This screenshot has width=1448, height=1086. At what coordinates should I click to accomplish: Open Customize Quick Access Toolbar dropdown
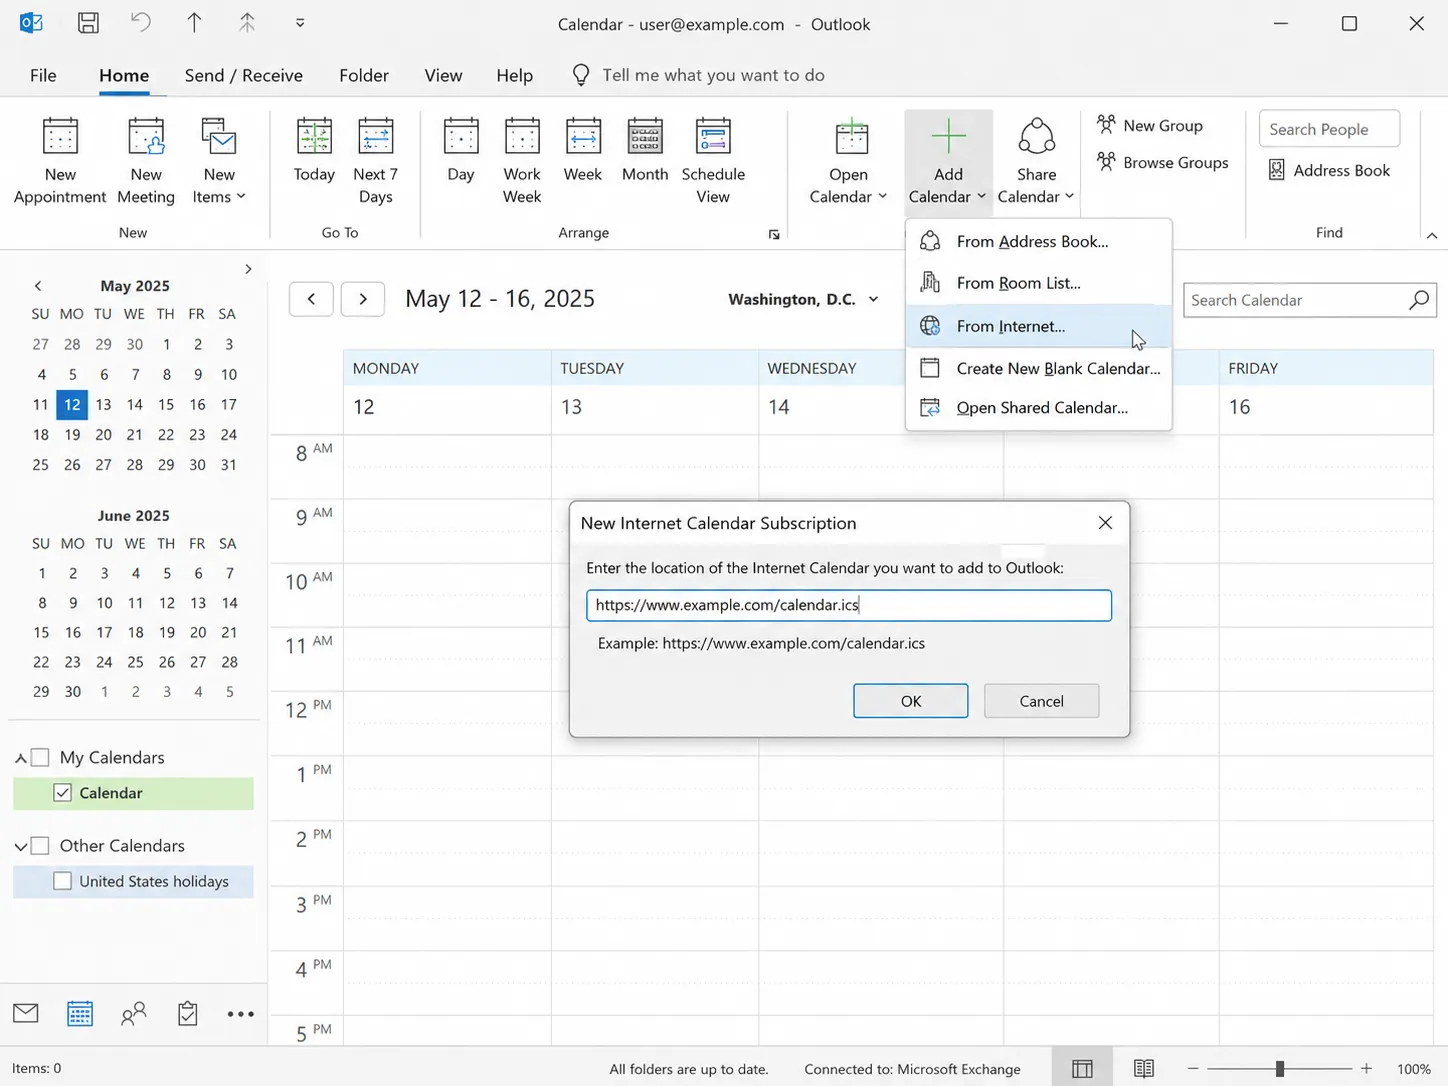(300, 22)
